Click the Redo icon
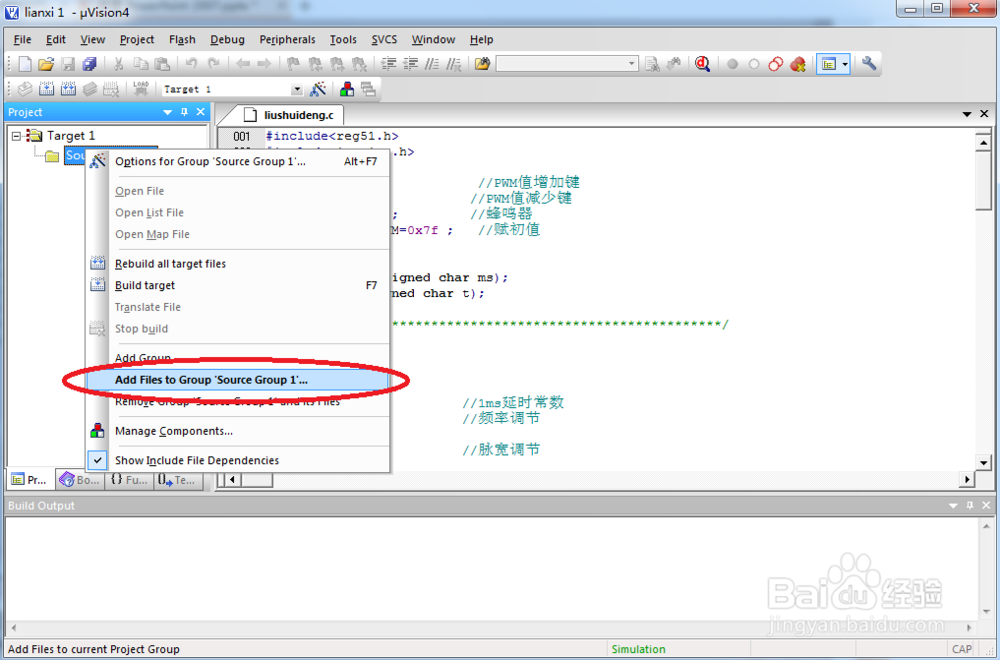Viewport: 1000px width, 660px height. coord(214,64)
